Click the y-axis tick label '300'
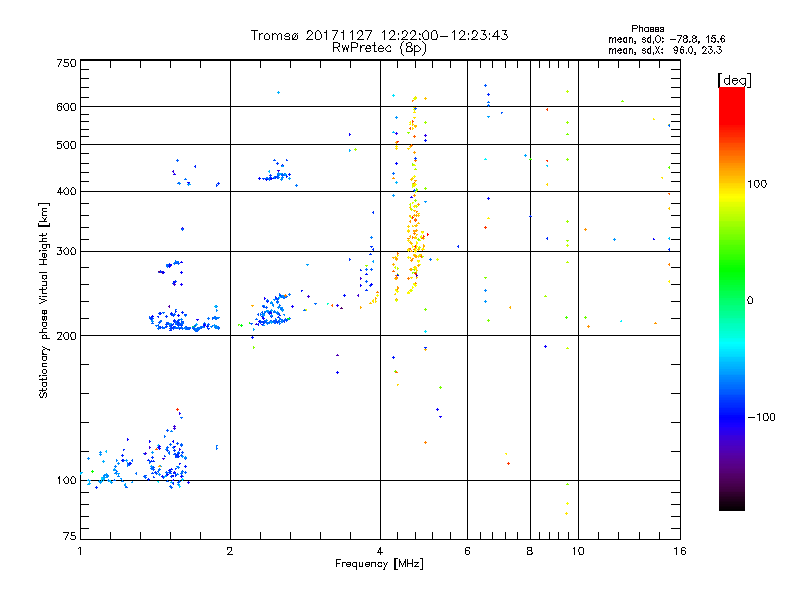The height and width of the screenshot is (600, 800). coord(67,251)
